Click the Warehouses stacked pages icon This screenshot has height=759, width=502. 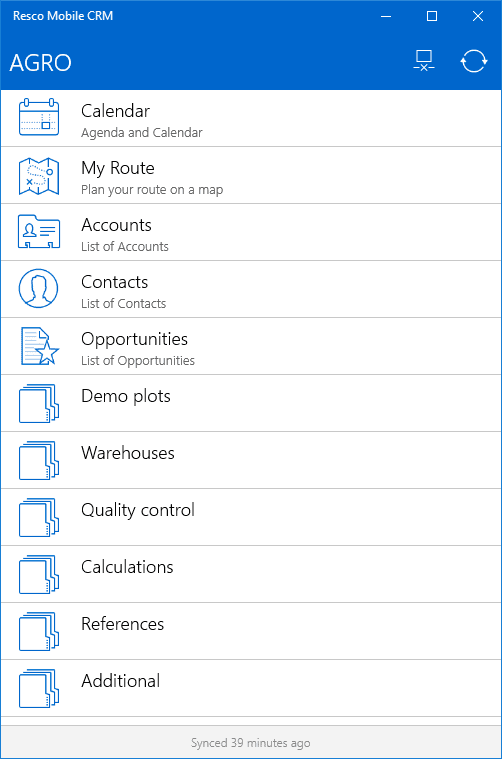tap(39, 460)
